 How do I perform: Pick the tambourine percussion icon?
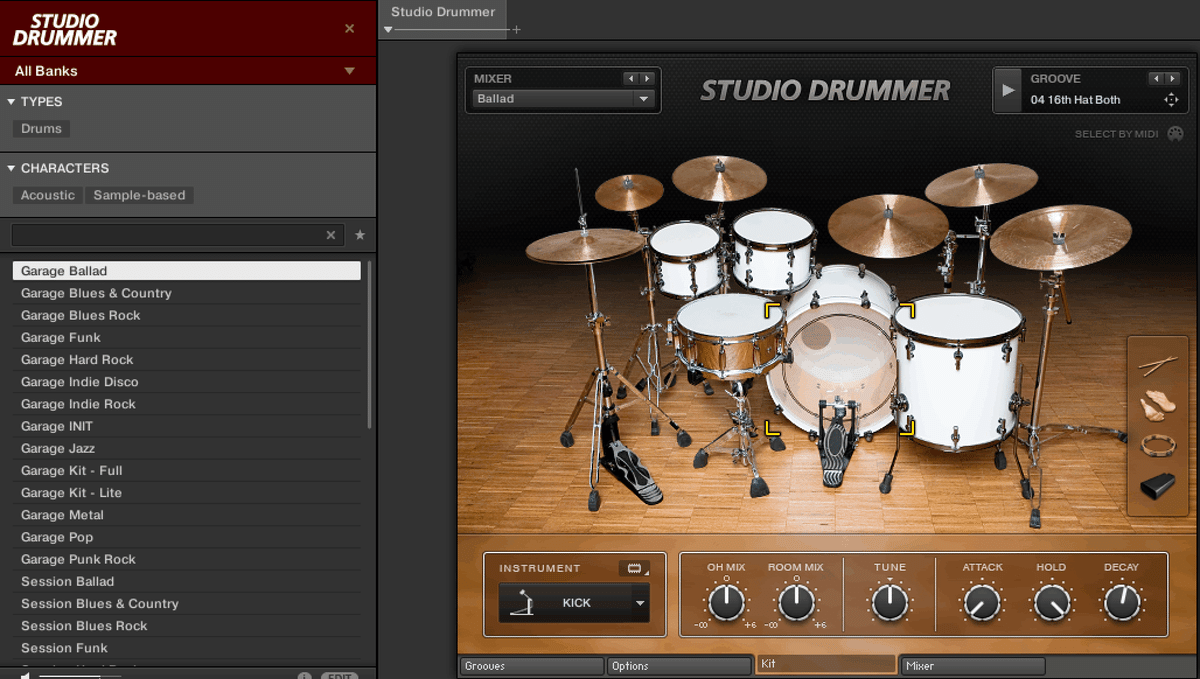tap(1158, 445)
